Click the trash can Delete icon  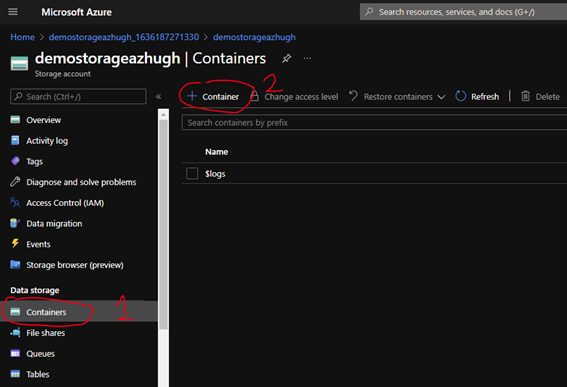point(525,96)
